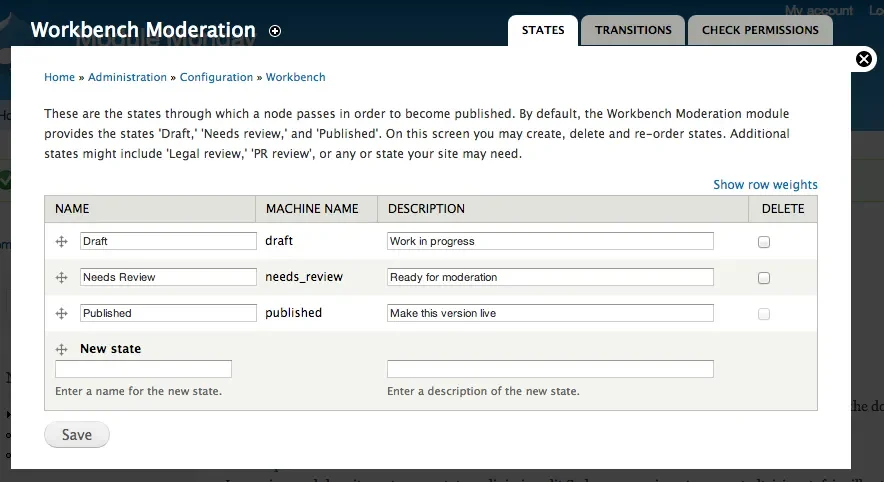The height and width of the screenshot is (482, 884).
Task: Click the New state label
Action: (x=110, y=349)
